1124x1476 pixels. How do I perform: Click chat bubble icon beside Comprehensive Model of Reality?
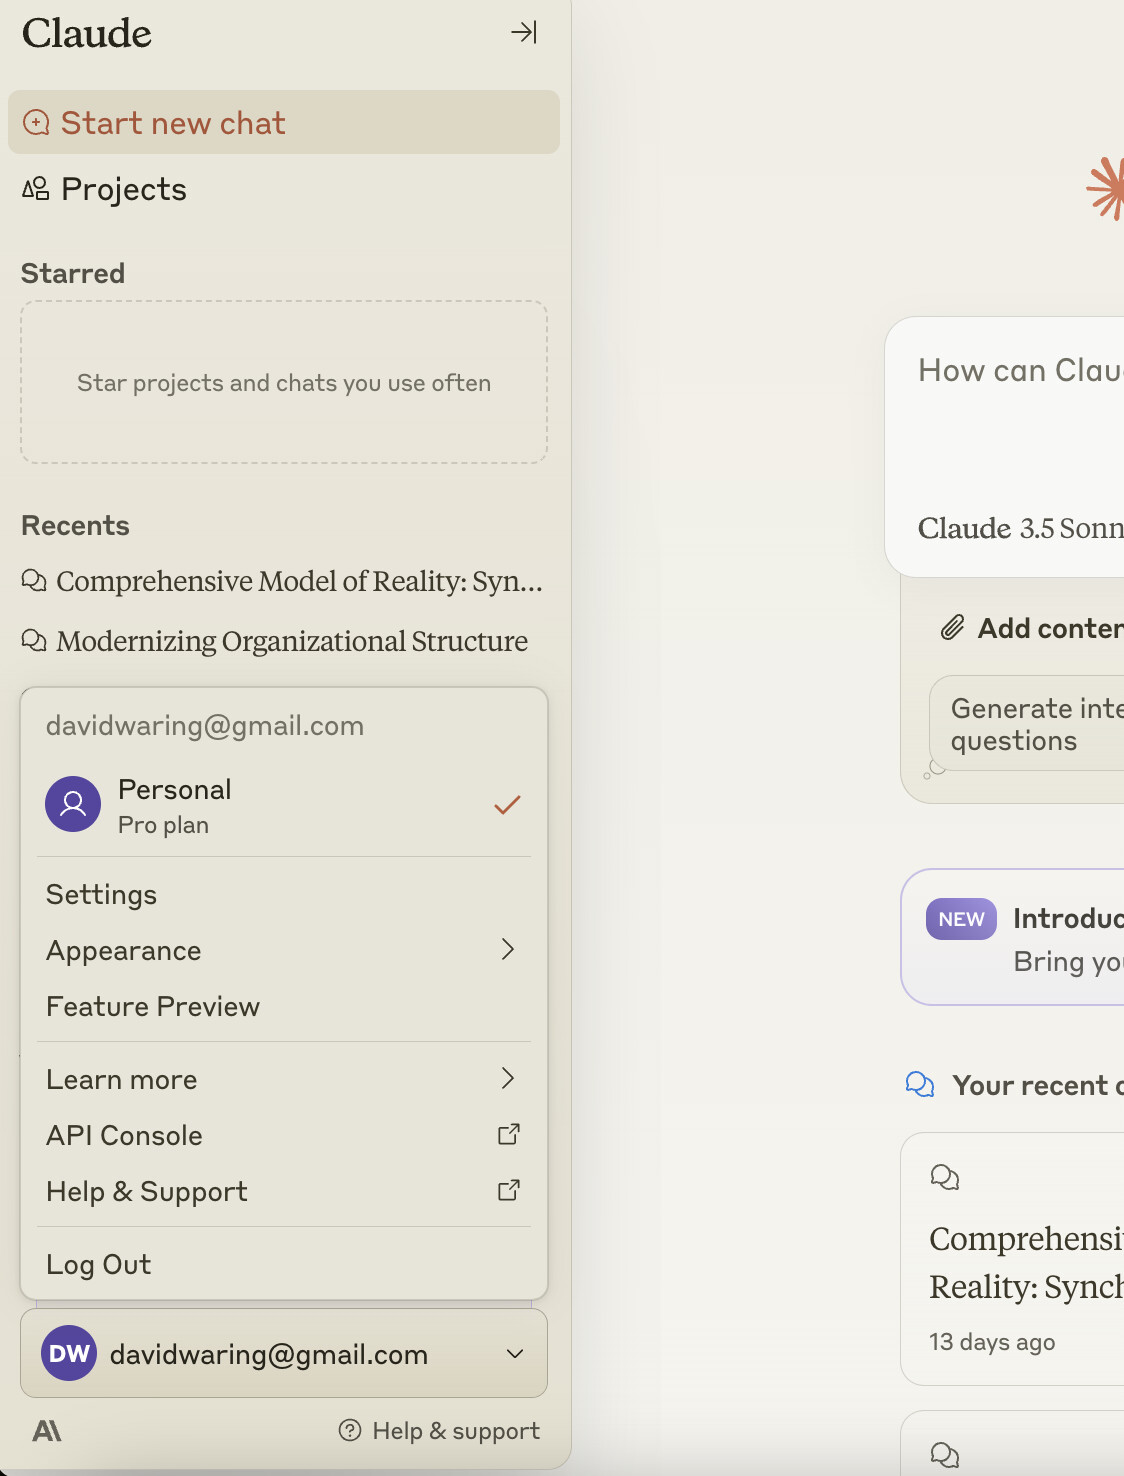click(x=34, y=581)
